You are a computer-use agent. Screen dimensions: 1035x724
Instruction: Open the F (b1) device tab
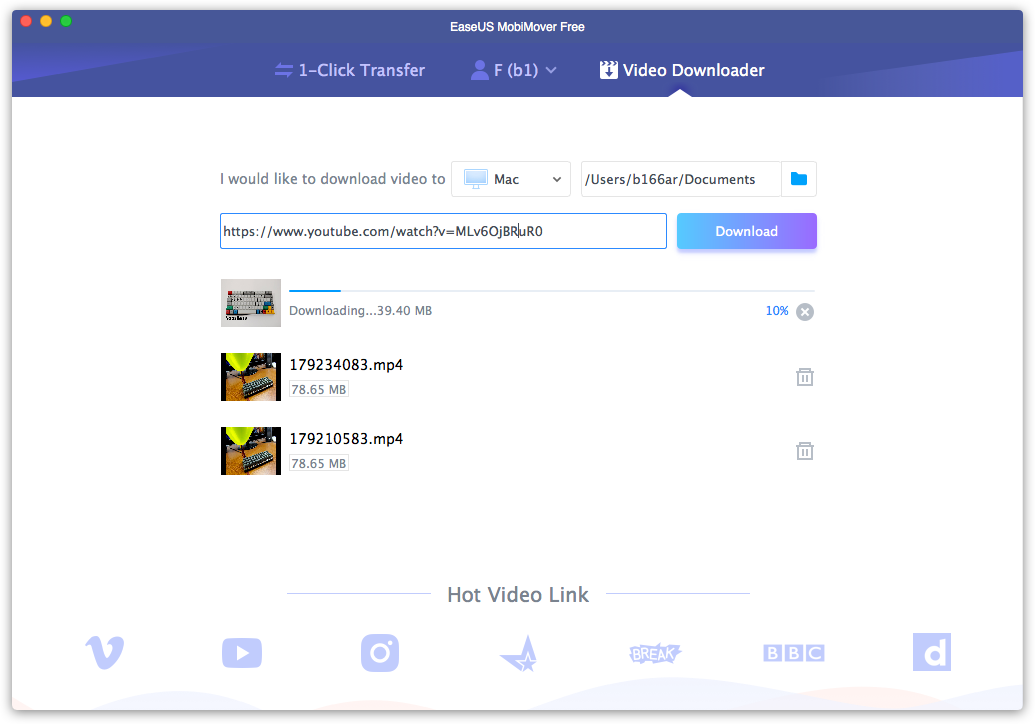click(514, 70)
